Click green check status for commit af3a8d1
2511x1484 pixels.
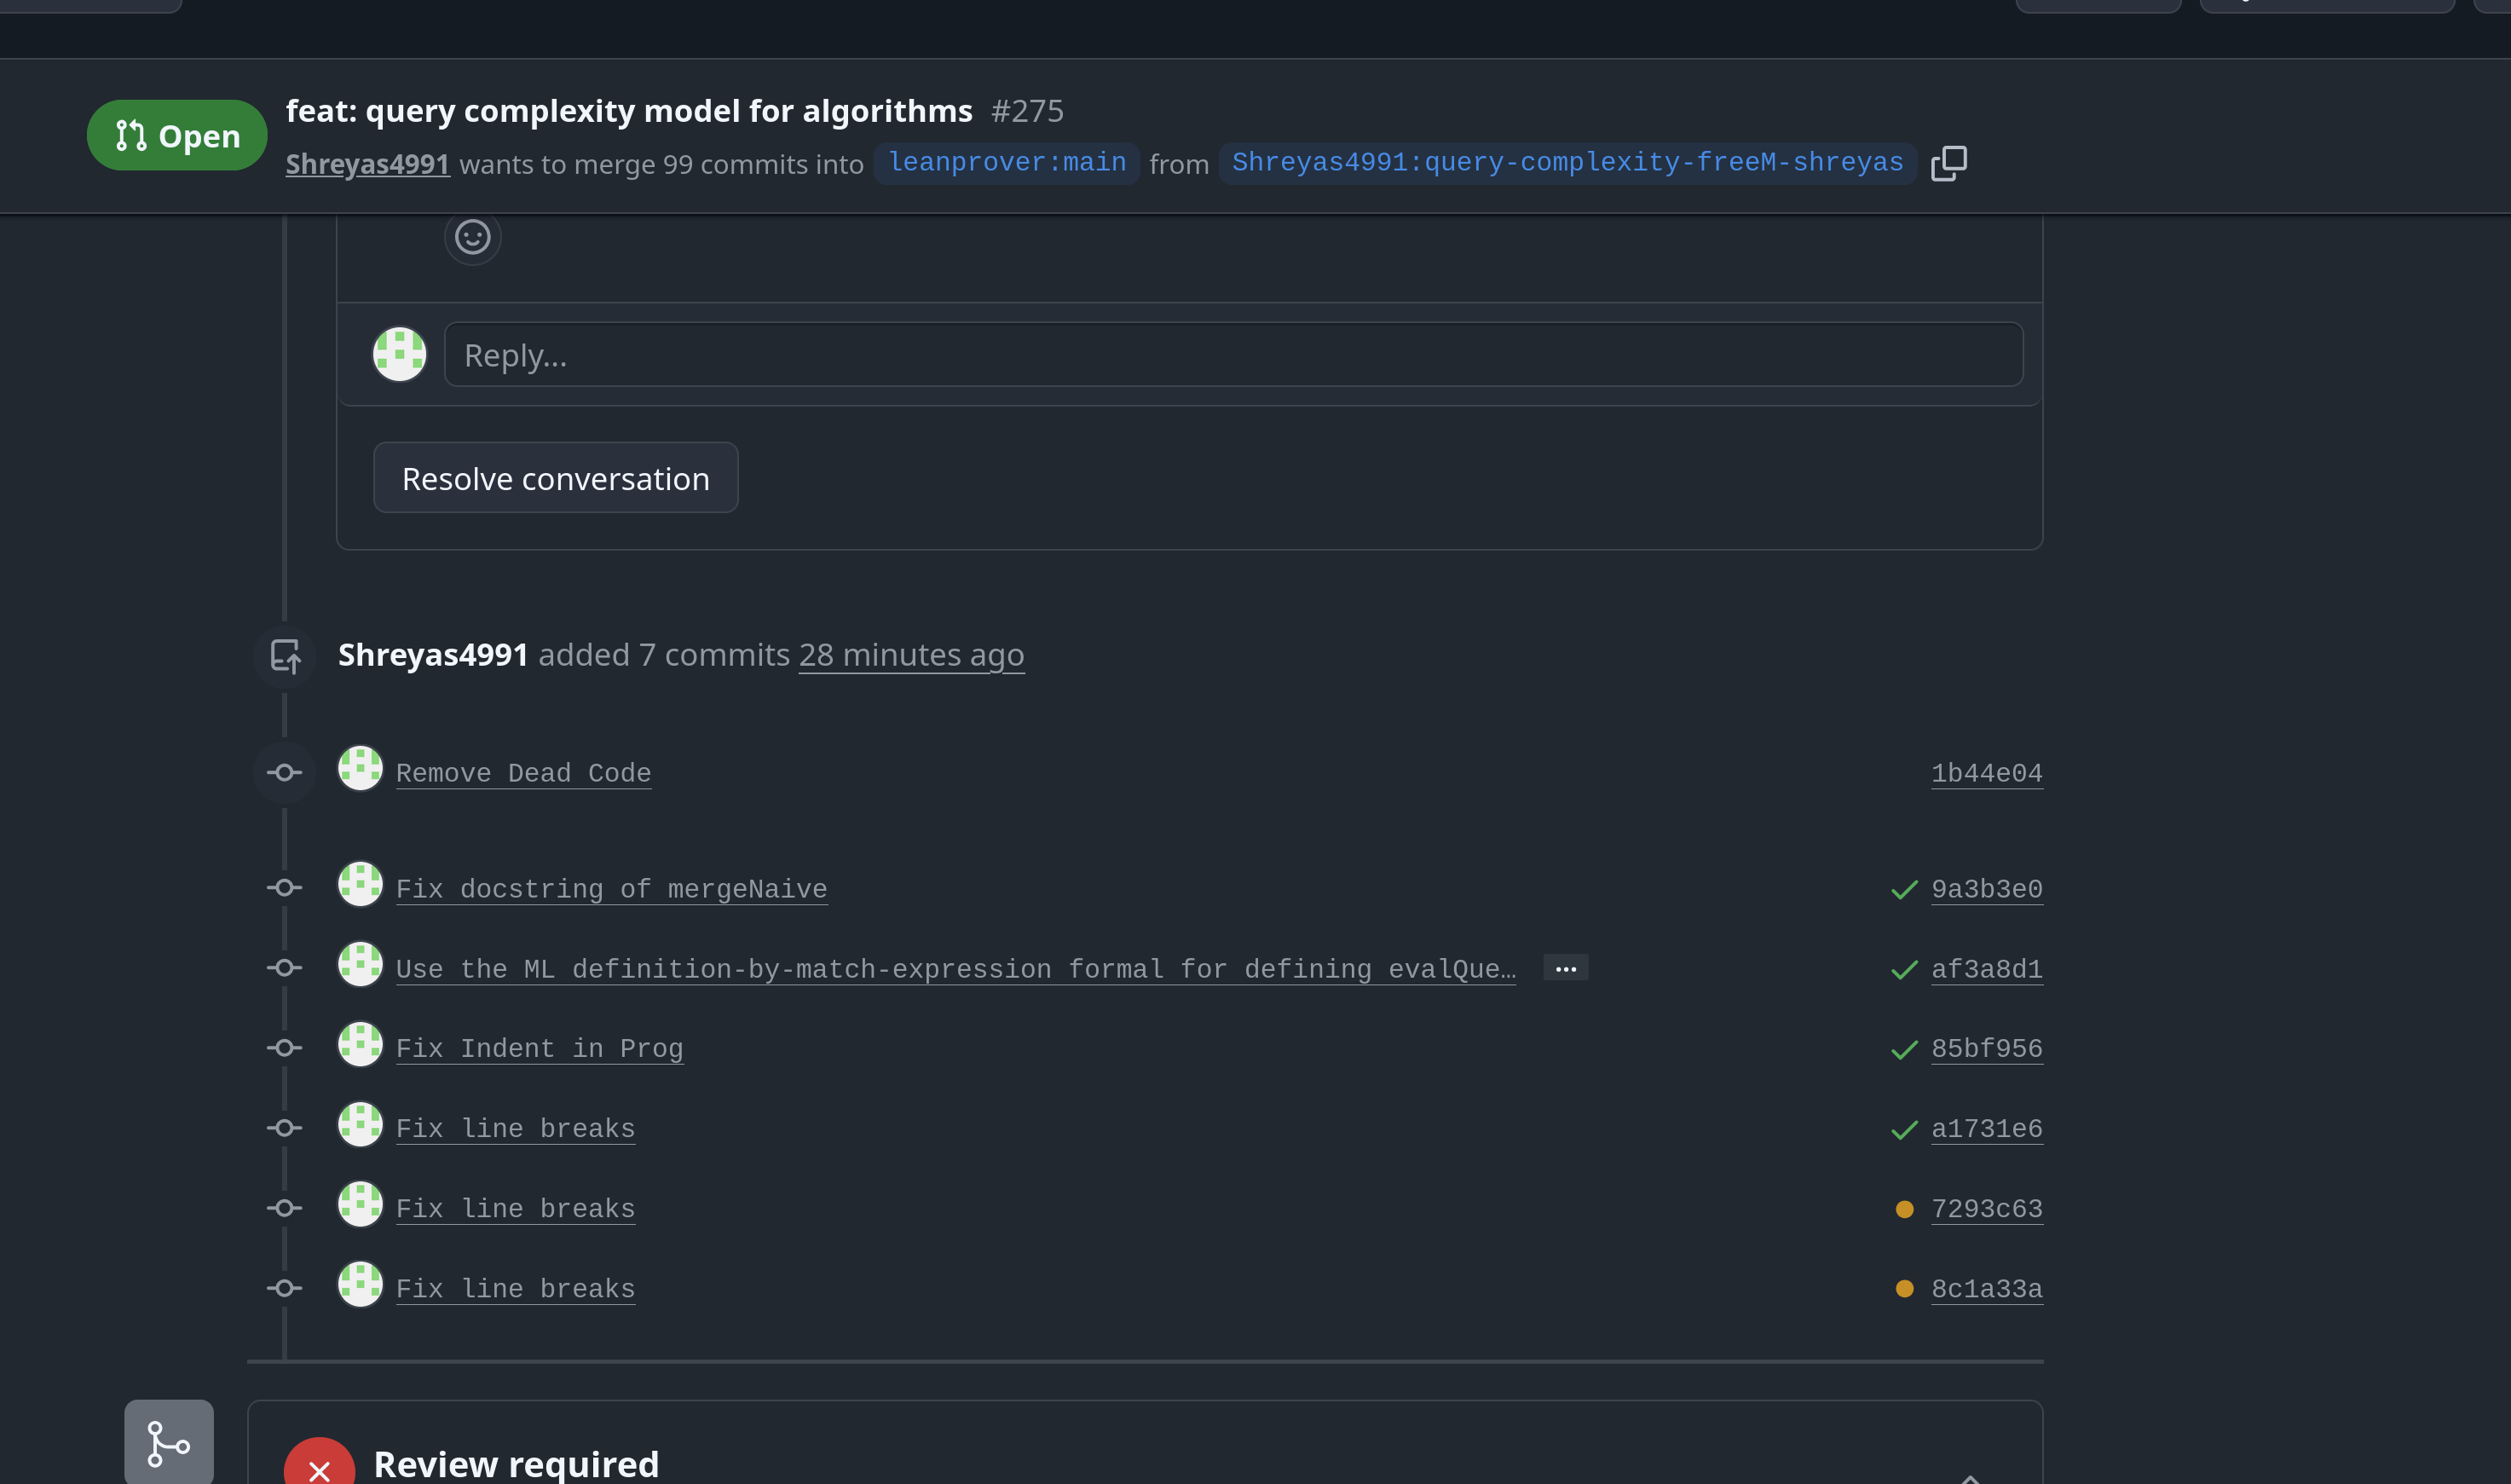point(1904,969)
